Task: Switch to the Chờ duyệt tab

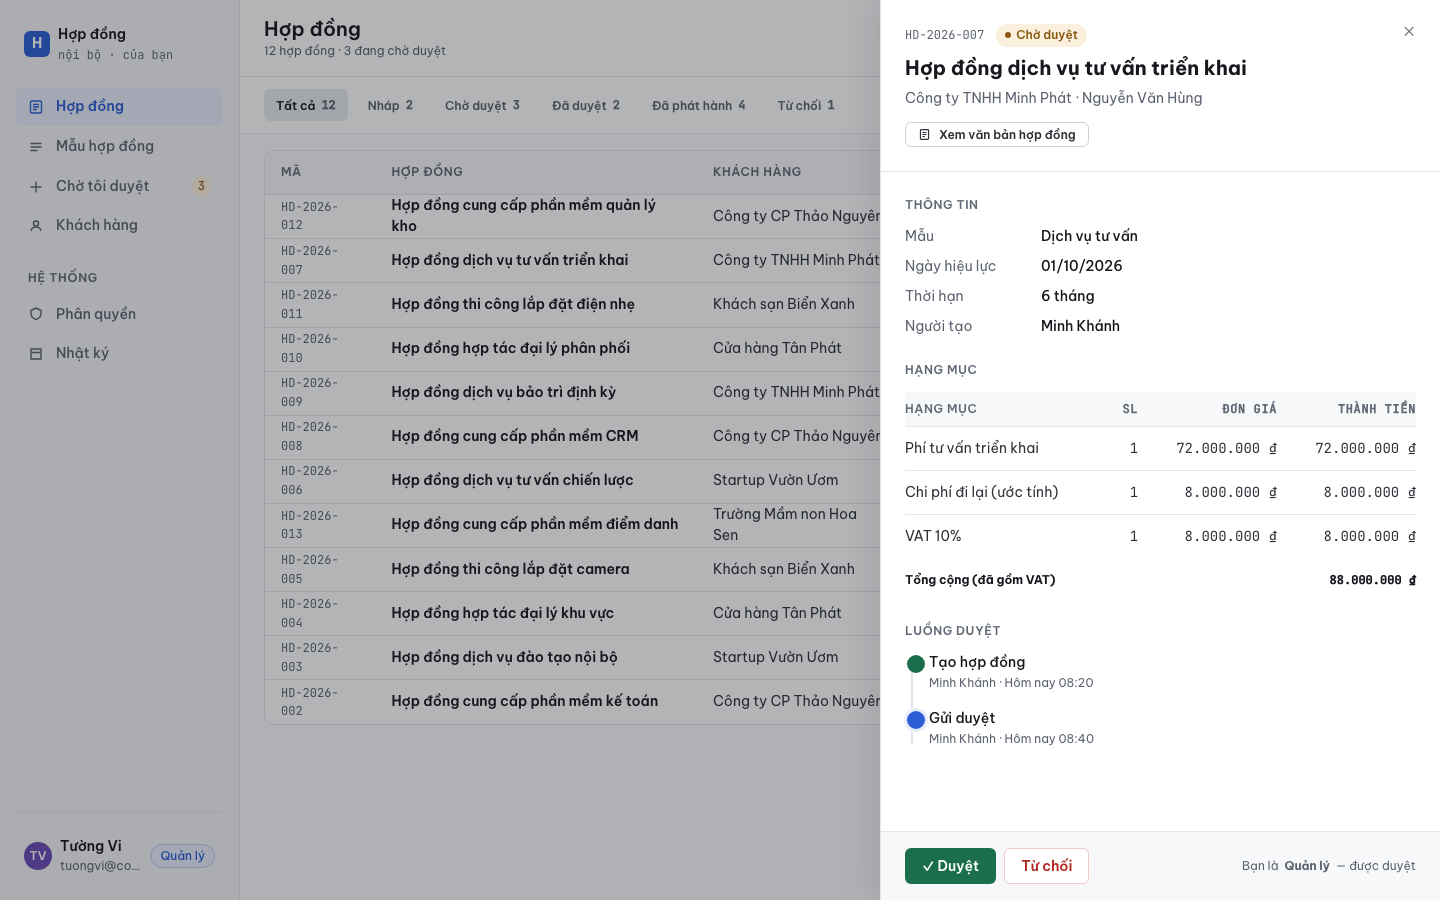Action: [x=482, y=105]
